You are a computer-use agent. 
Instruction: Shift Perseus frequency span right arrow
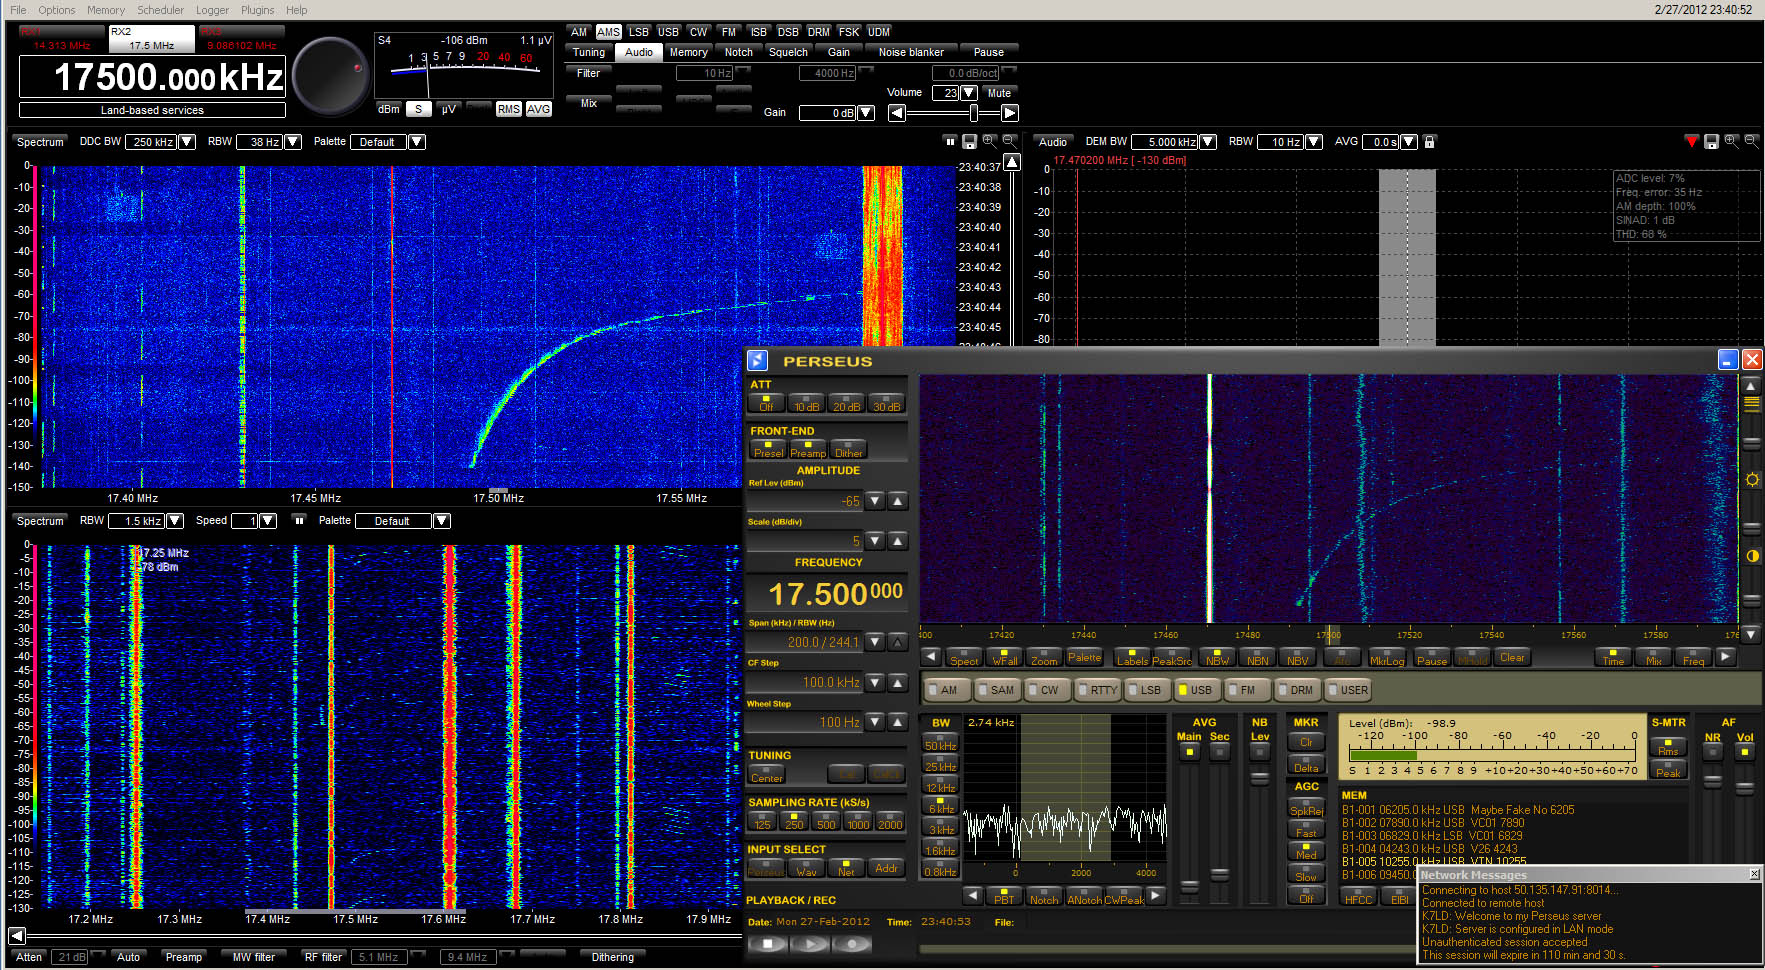click(1726, 657)
